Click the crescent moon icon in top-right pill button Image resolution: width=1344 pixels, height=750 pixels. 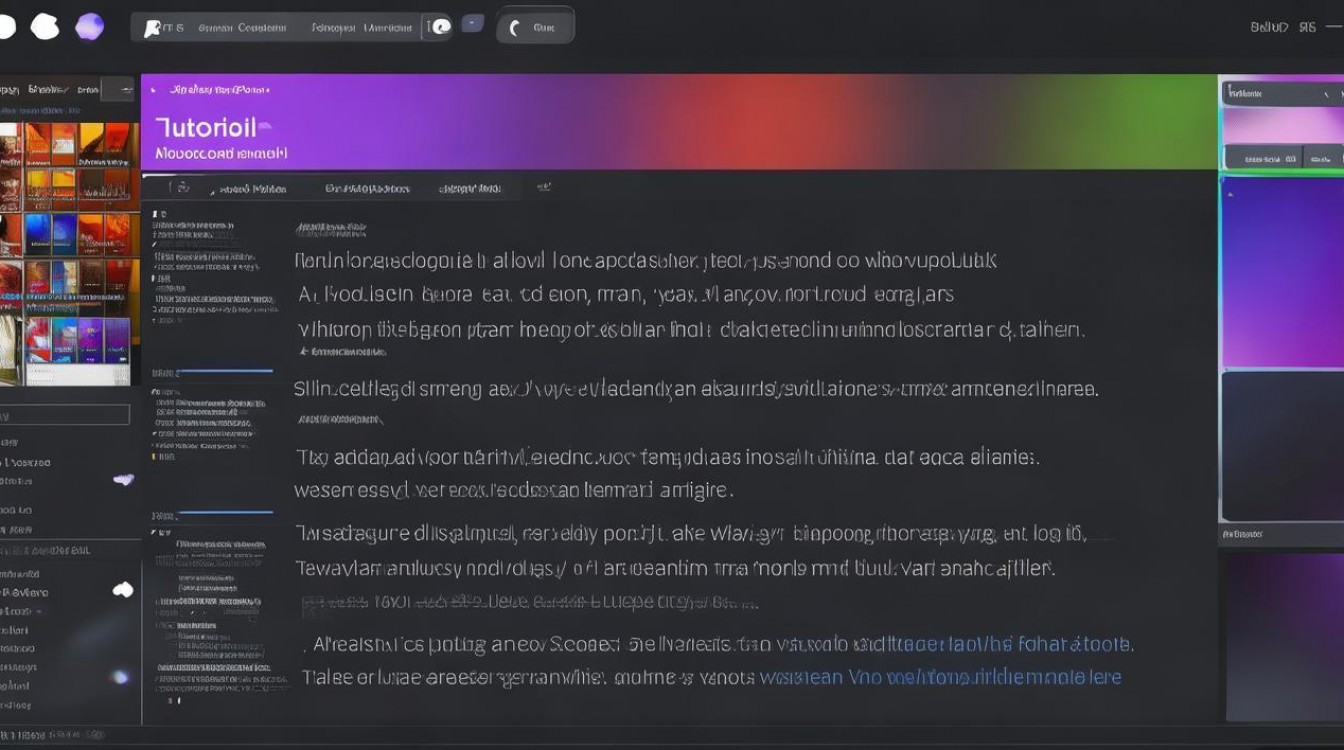click(x=515, y=28)
